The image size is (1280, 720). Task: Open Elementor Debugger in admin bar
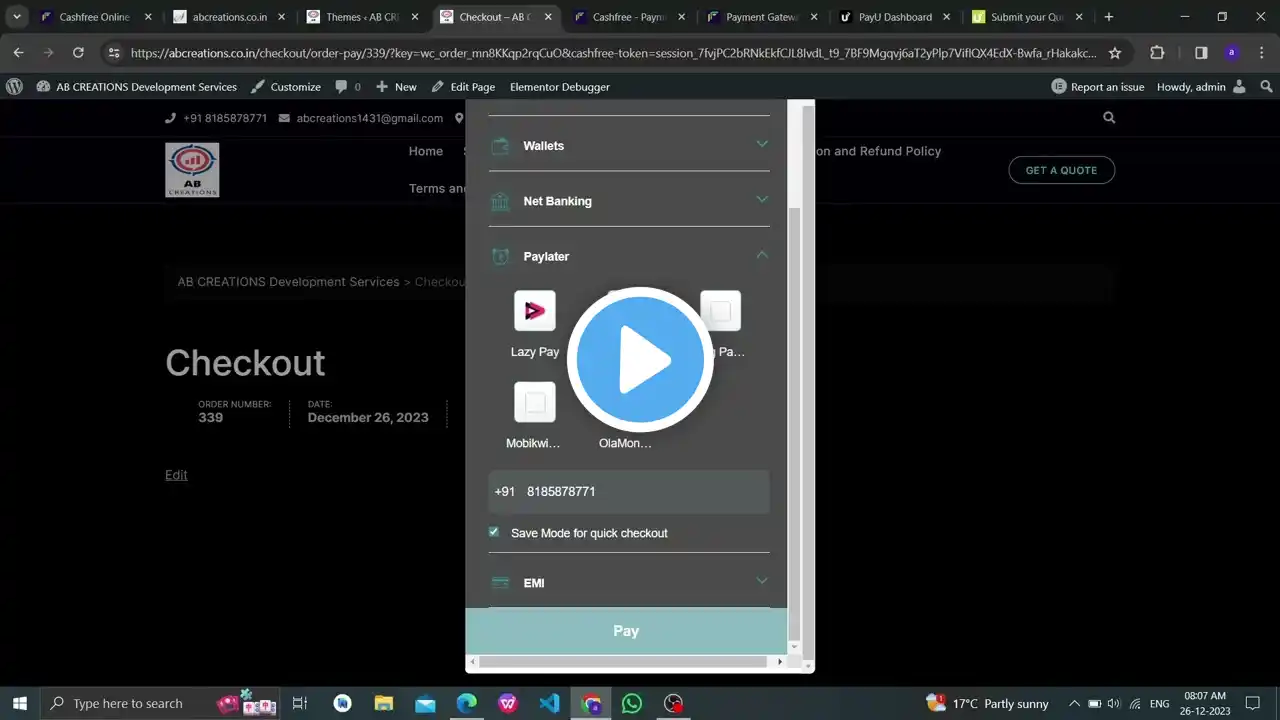pyautogui.click(x=560, y=87)
